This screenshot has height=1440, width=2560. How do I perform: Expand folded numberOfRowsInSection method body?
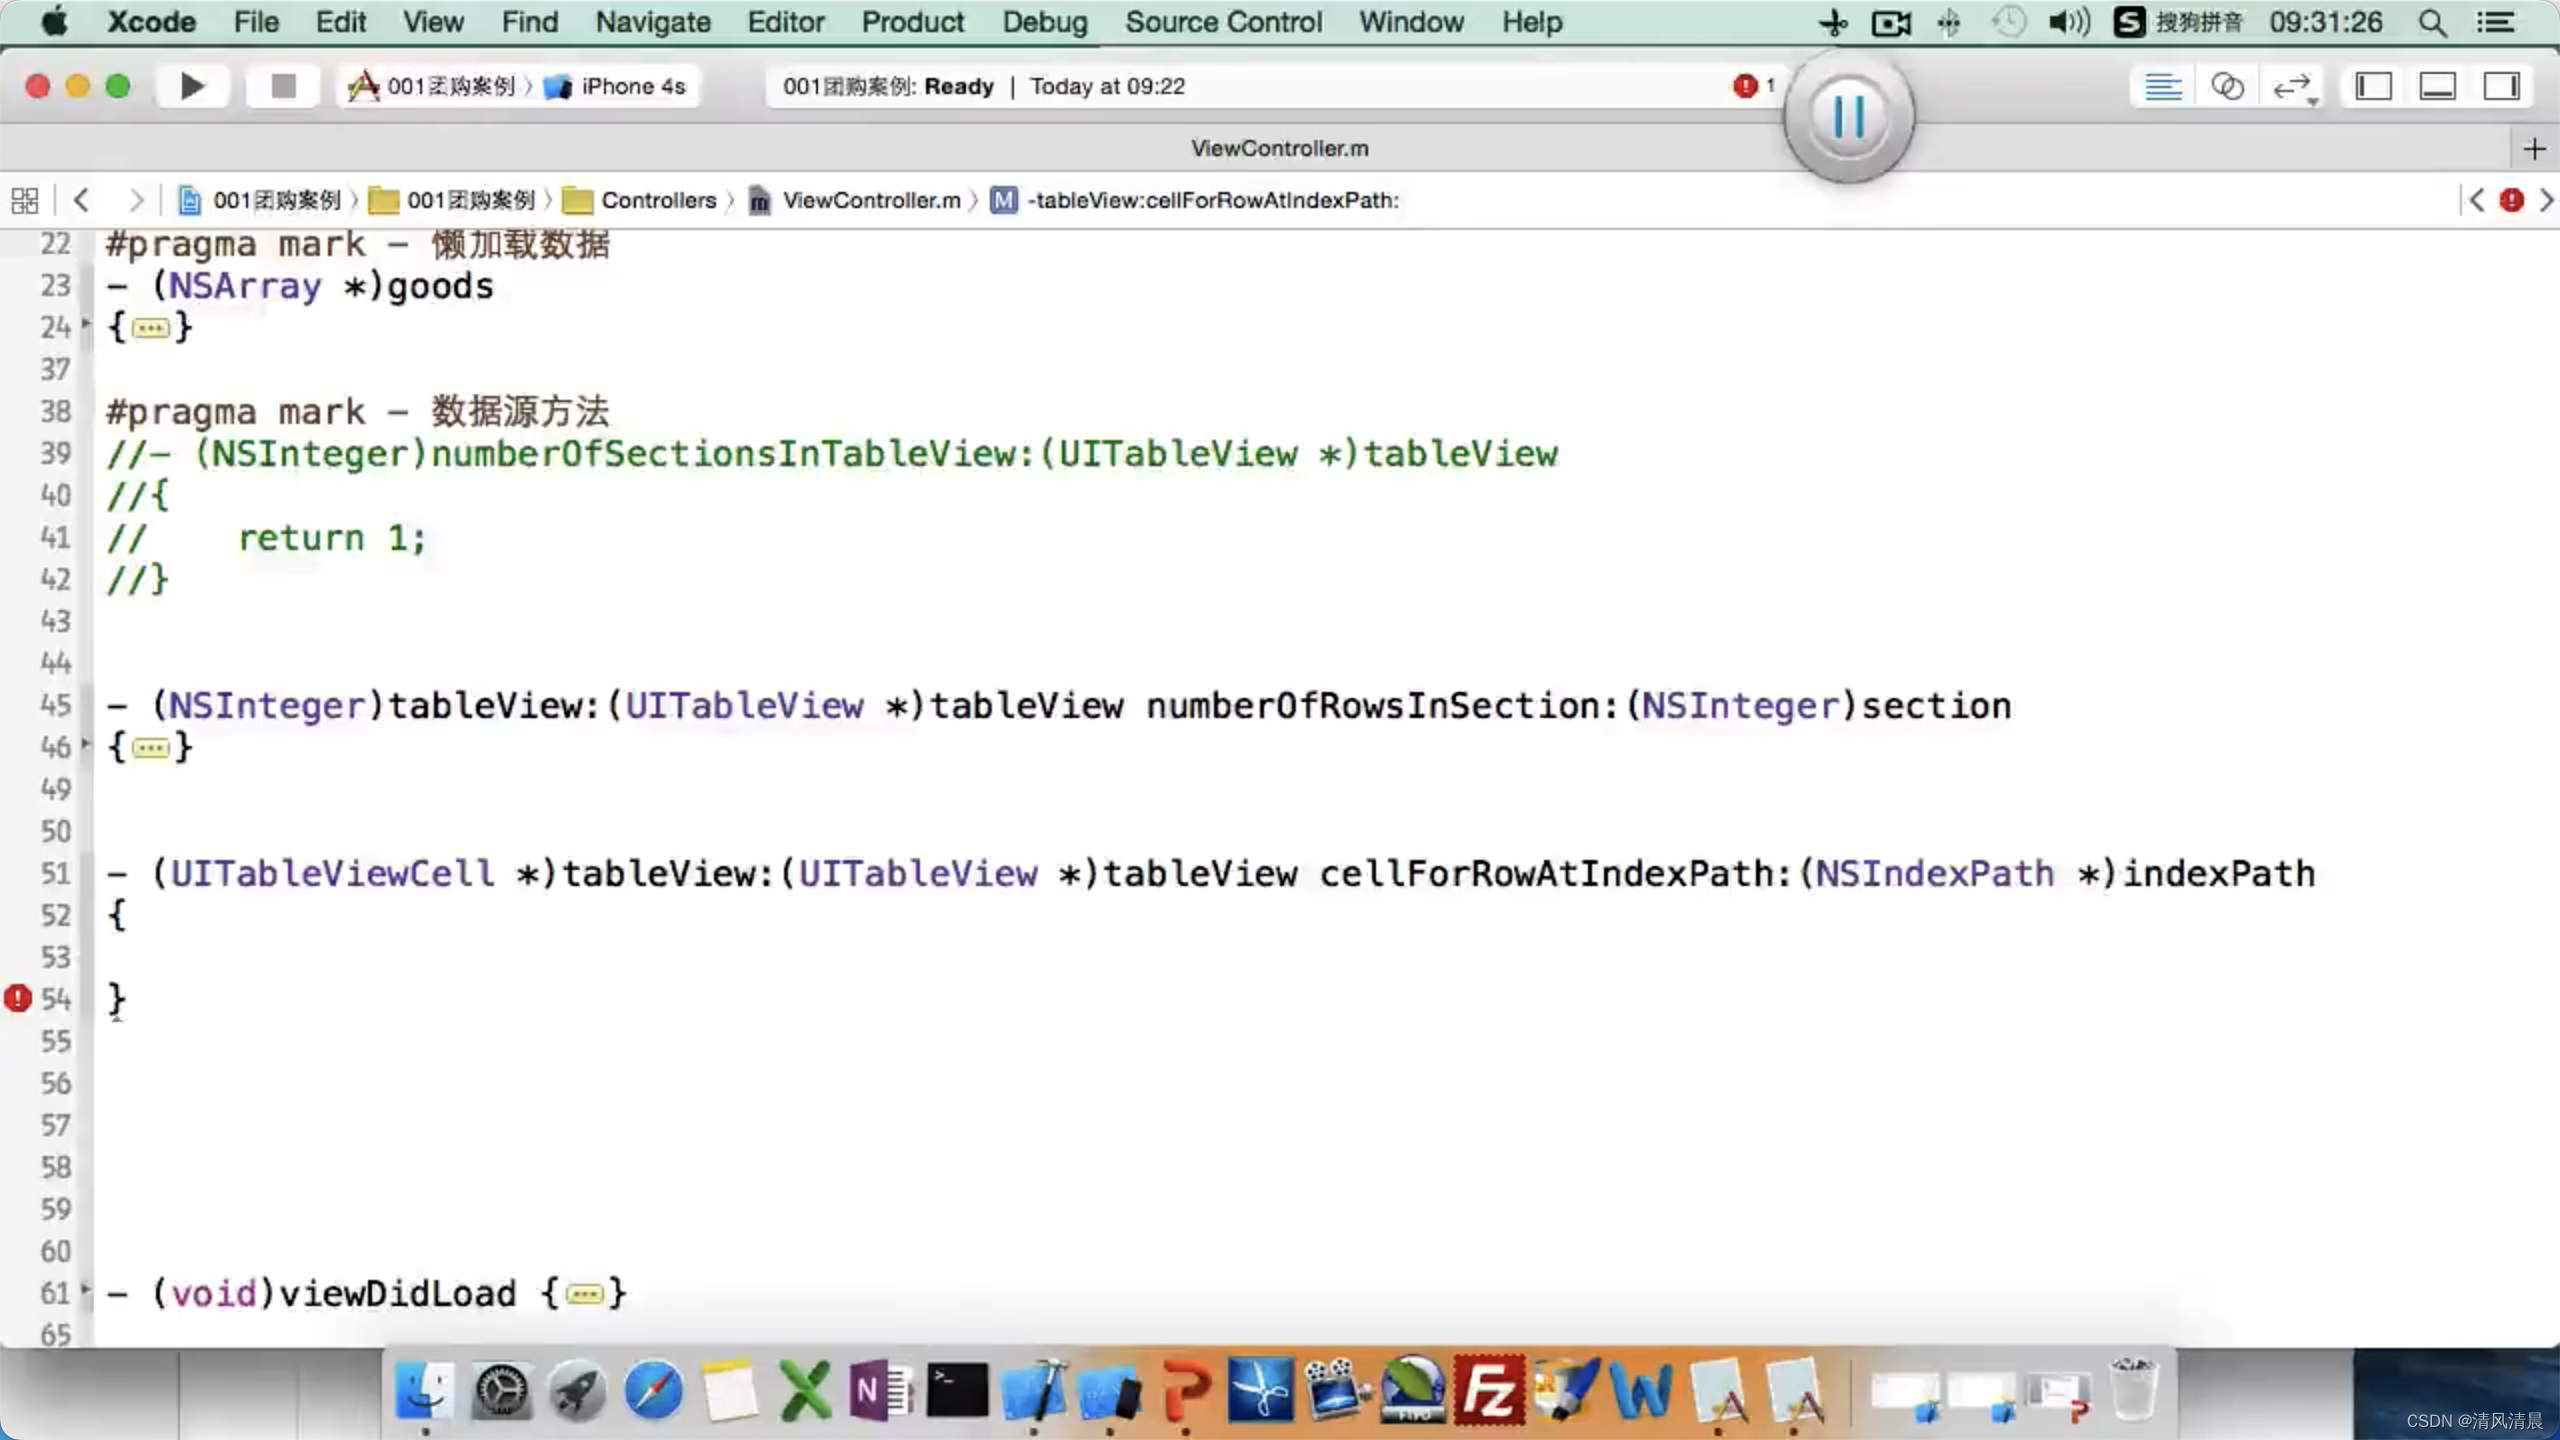[150, 748]
